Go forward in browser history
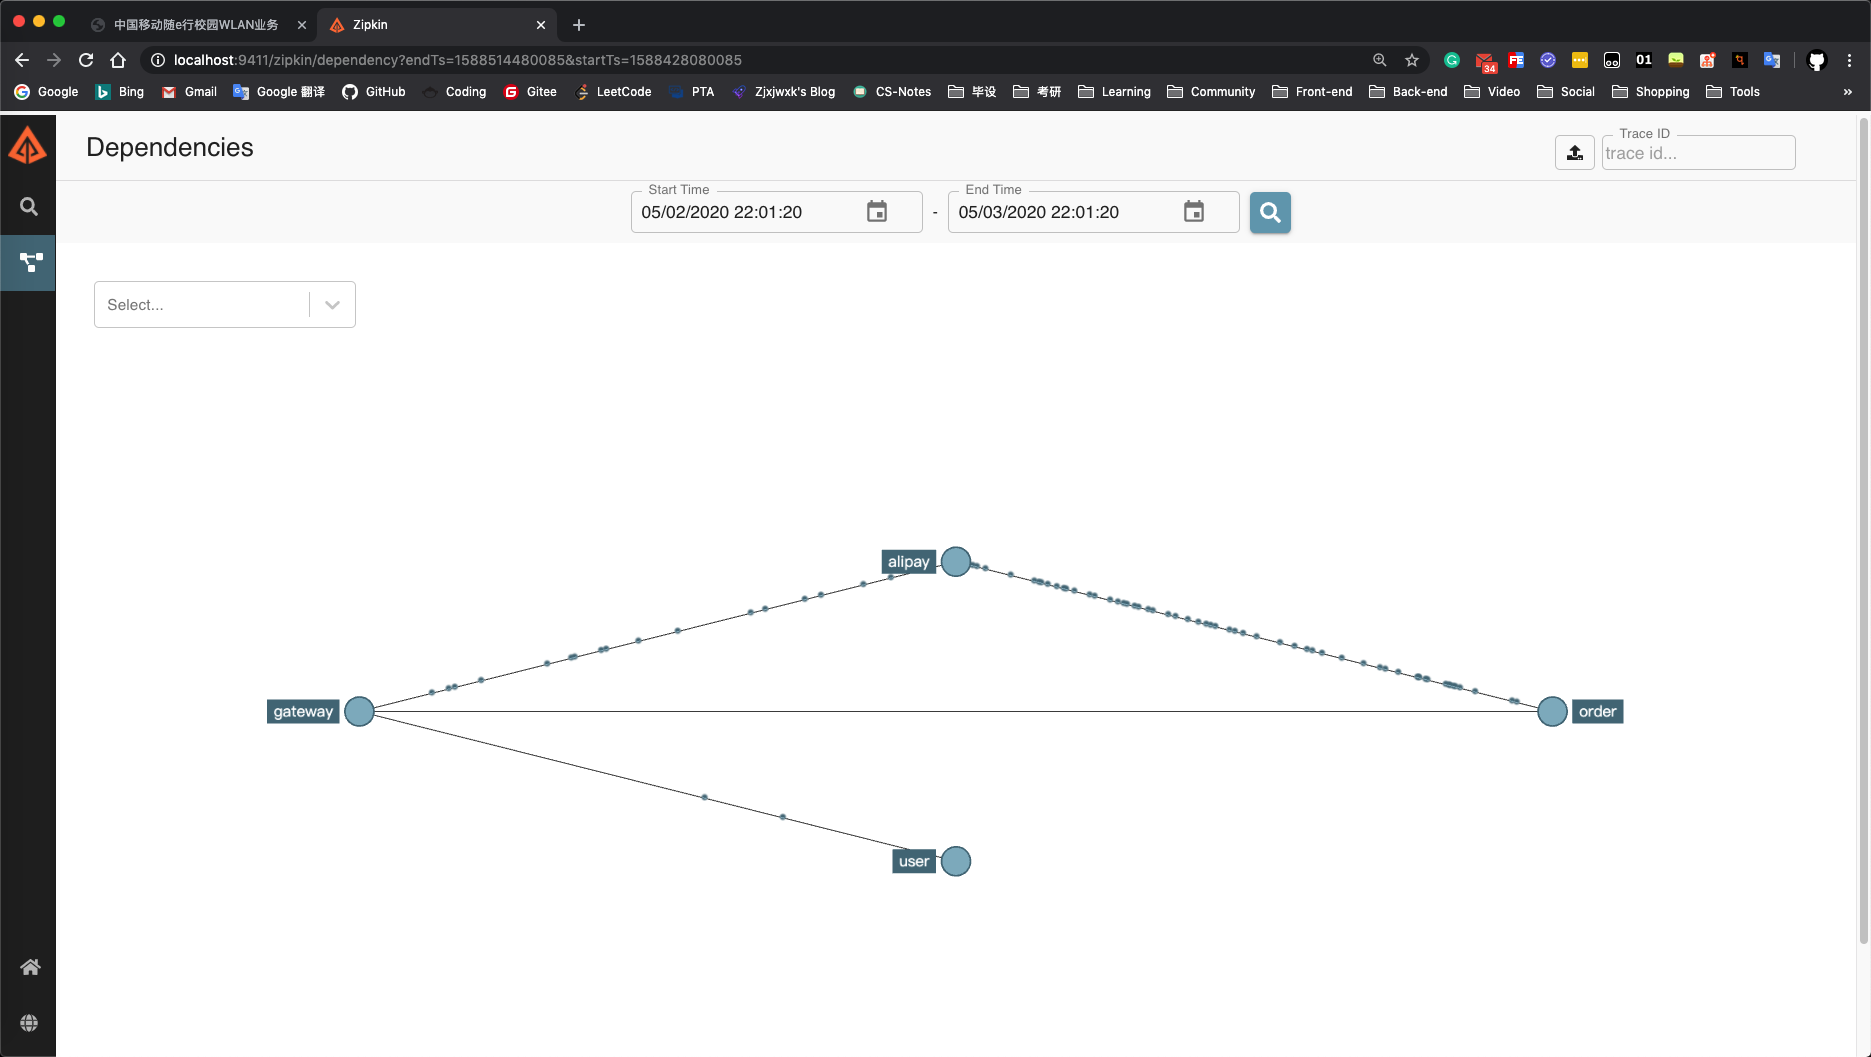The image size is (1871, 1057). pyautogui.click(x=54, y=60)
